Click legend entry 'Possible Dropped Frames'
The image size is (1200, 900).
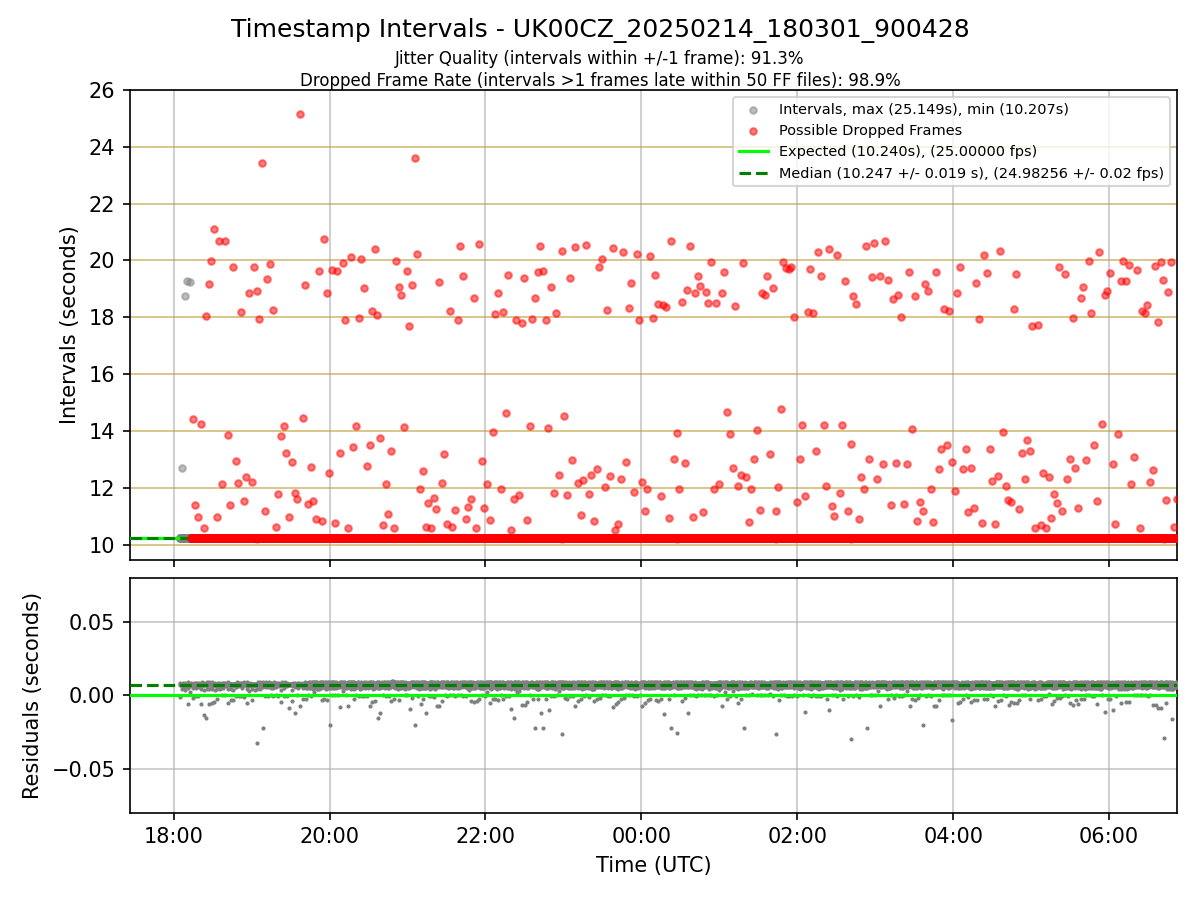pos(870,130)
